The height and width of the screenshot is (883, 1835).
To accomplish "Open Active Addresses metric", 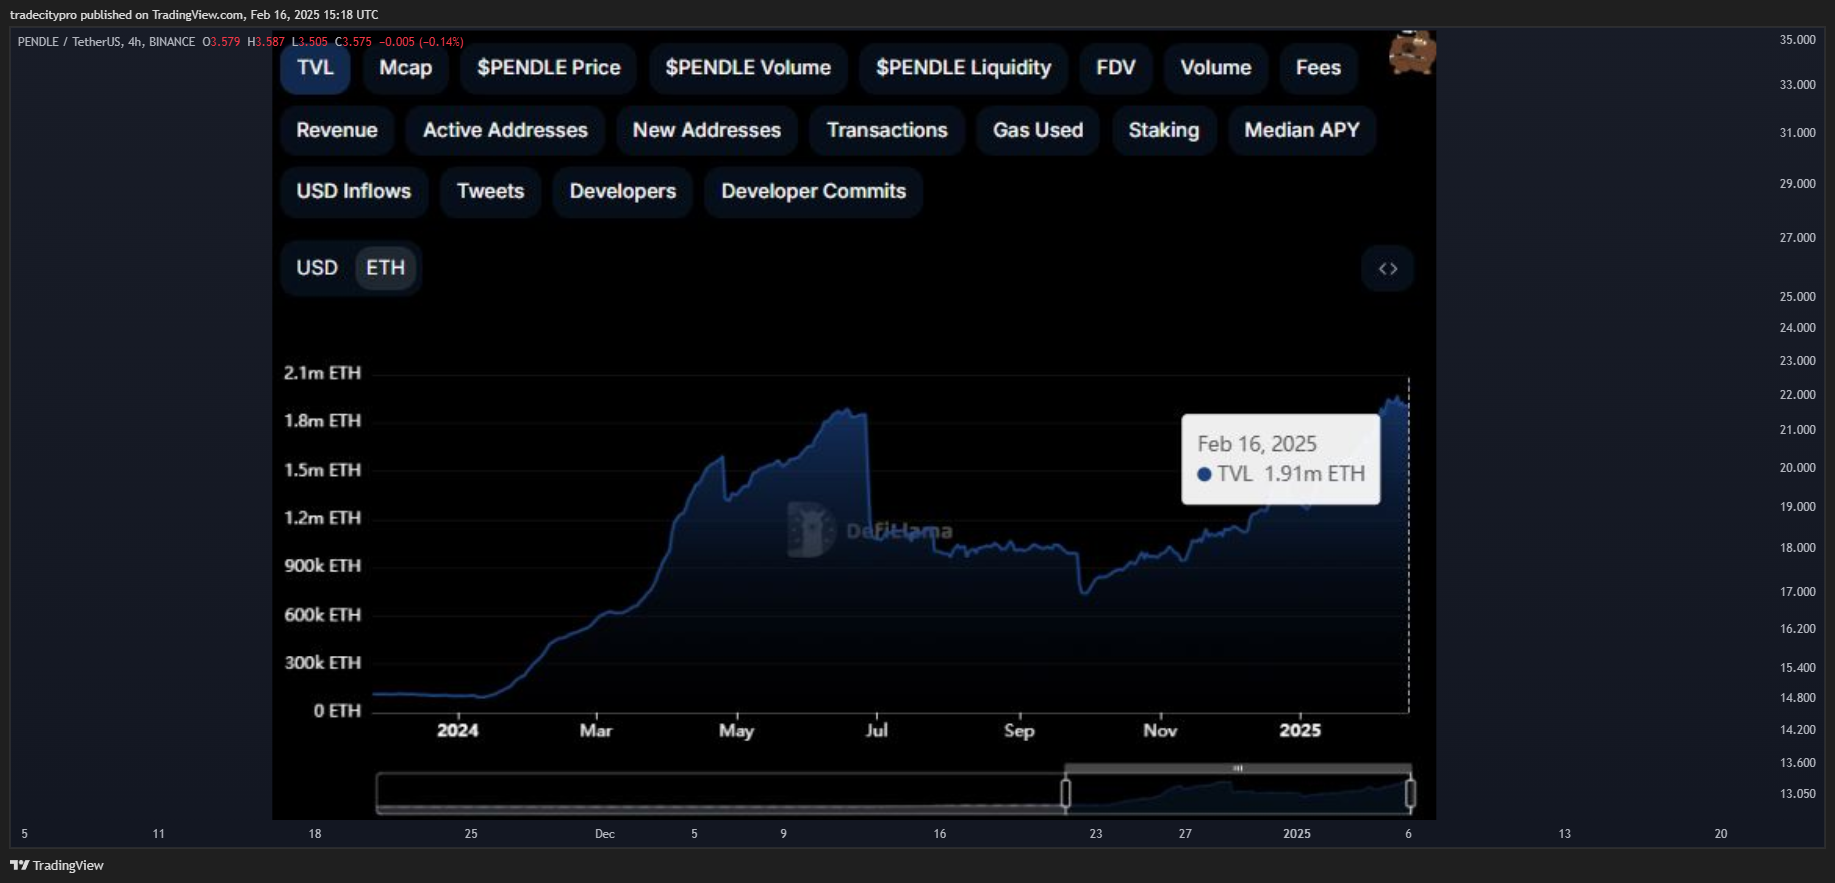I will click(x=505, y=130).
